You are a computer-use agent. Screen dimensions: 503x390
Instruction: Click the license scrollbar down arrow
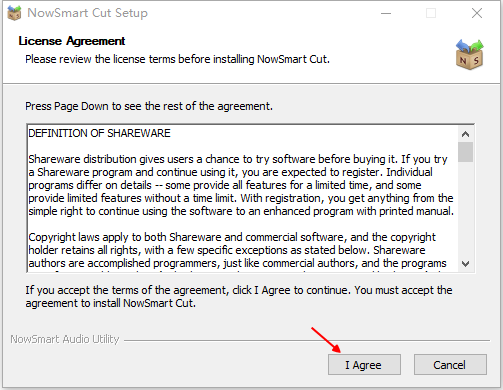466,264
